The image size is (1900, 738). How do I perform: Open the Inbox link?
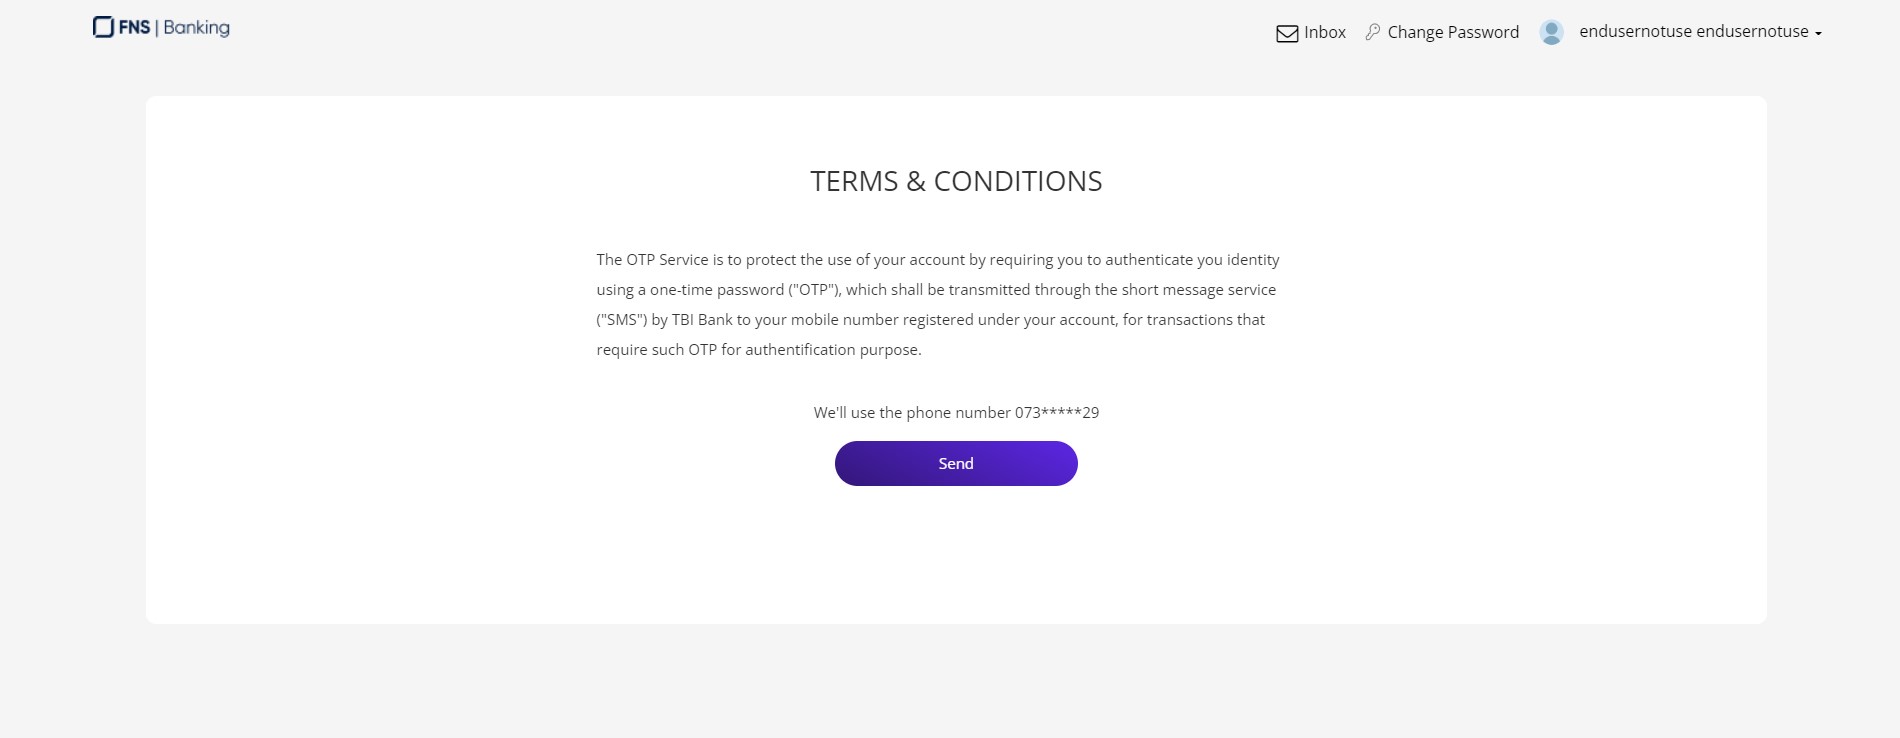click(1324, 32)
